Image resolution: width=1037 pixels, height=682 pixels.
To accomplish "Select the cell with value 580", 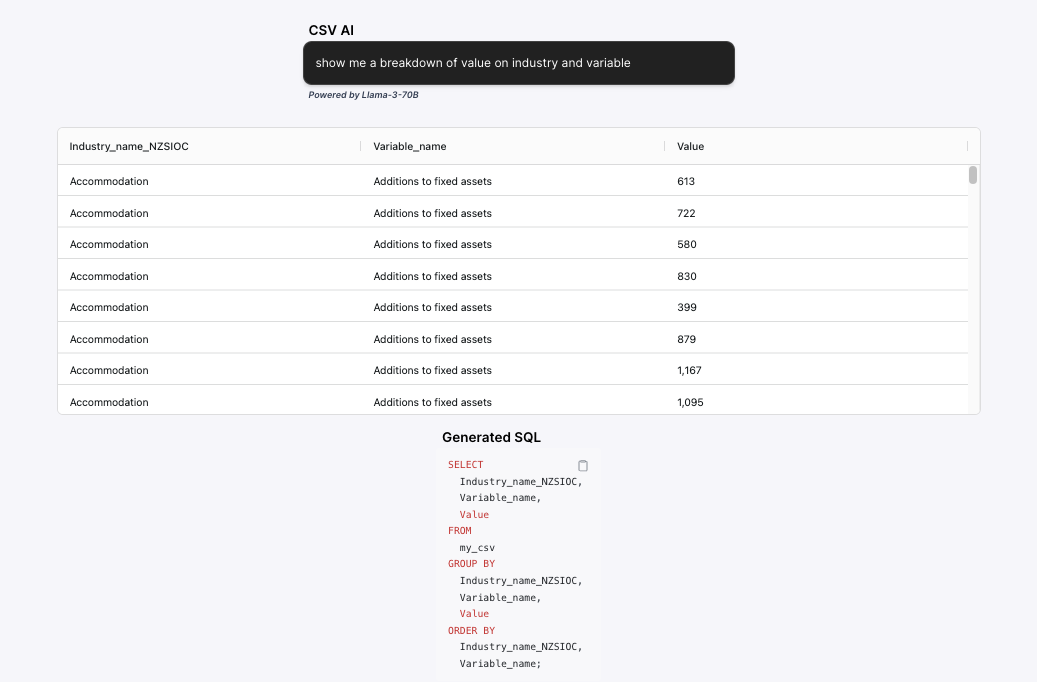I will 686,244.
